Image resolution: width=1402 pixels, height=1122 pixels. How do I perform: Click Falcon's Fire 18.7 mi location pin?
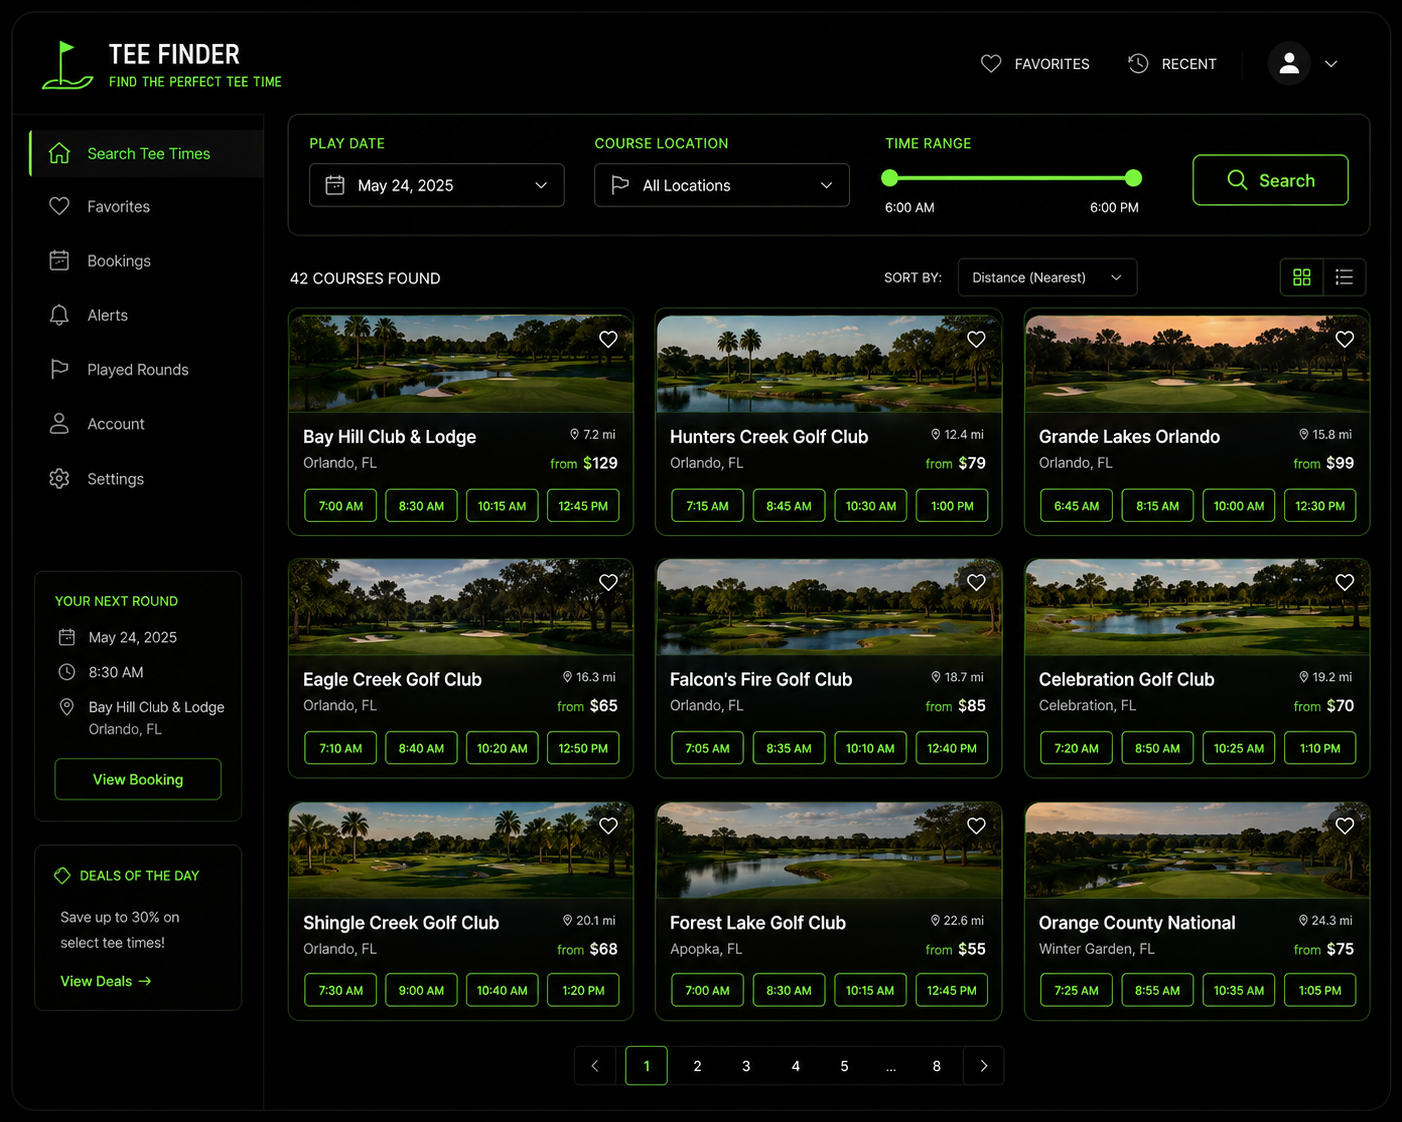(935, 677)
